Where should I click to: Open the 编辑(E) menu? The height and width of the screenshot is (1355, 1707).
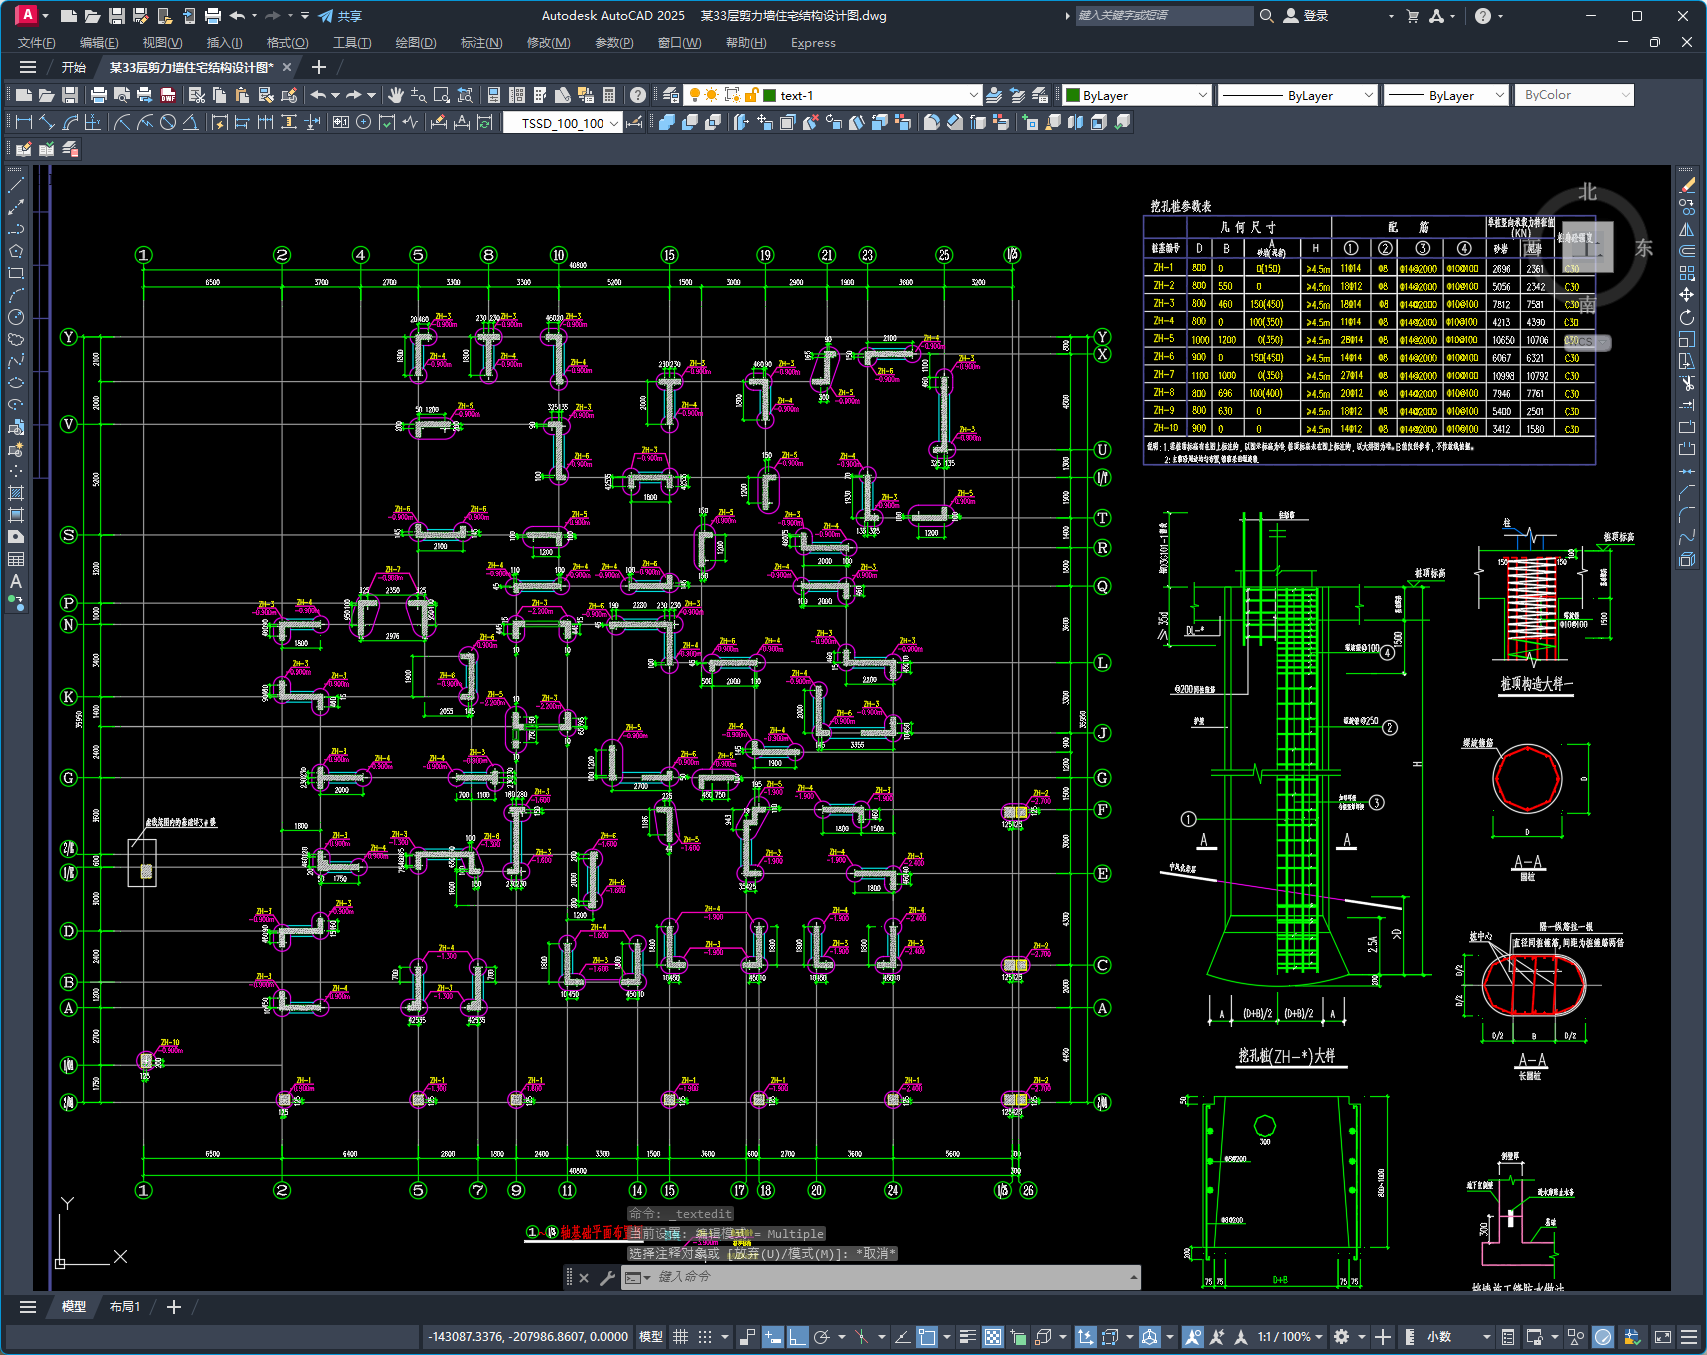(x=99, y=43)
